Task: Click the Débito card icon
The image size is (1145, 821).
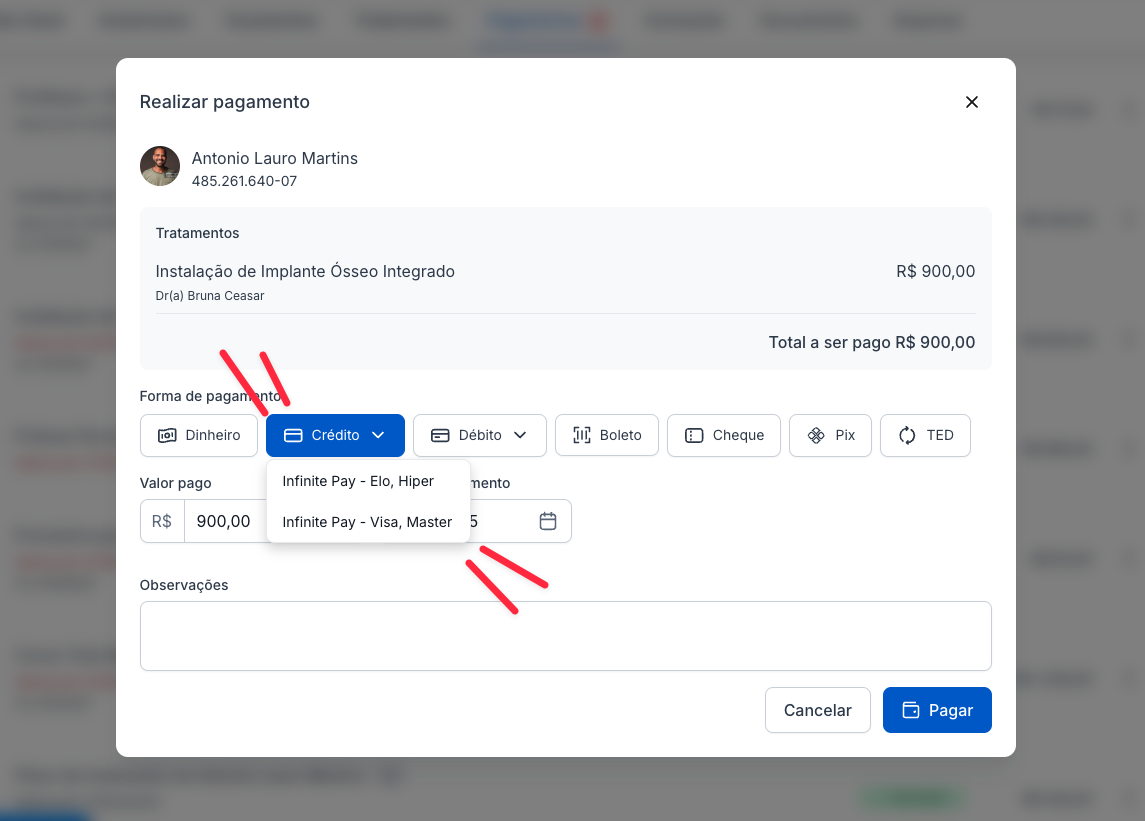Action: pos(440,435)
